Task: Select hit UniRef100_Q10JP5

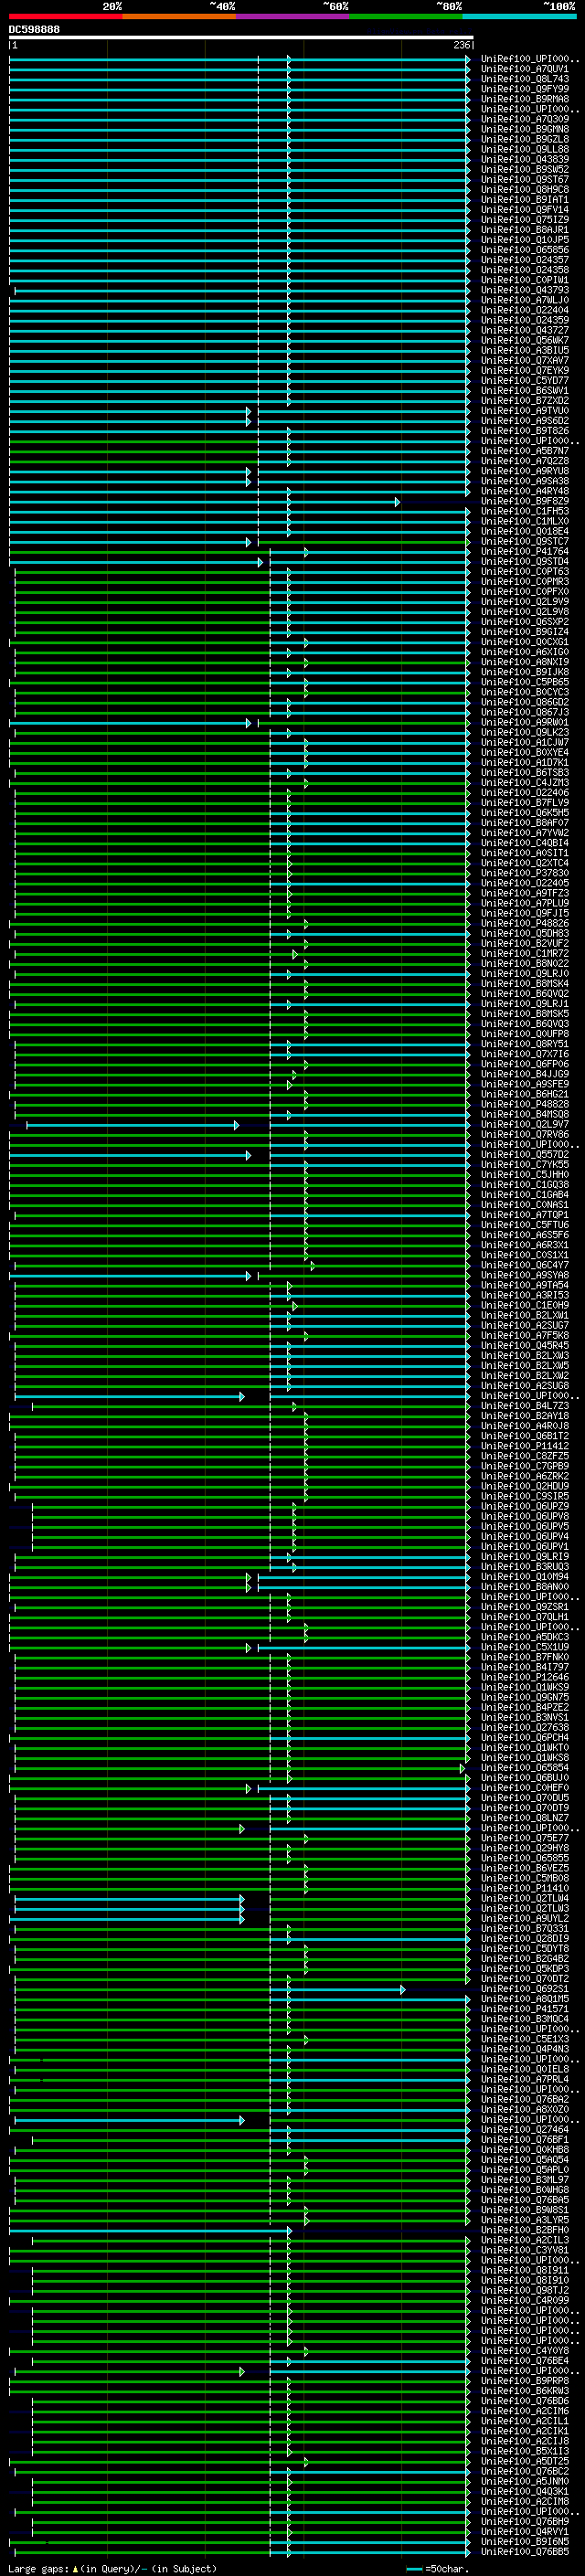Action: (x=525, y=240)
